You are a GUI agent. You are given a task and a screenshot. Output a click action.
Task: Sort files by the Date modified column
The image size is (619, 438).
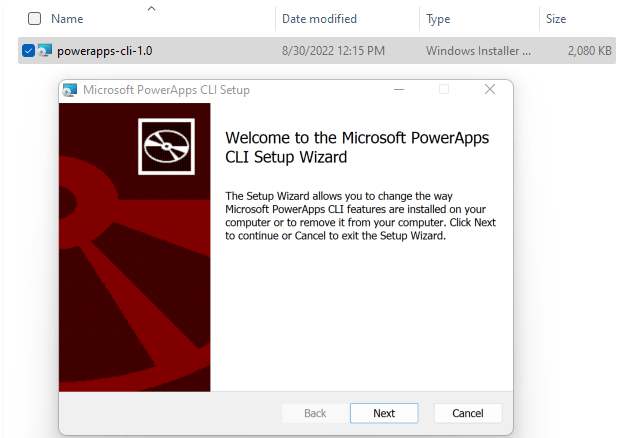tap(321, 19)
